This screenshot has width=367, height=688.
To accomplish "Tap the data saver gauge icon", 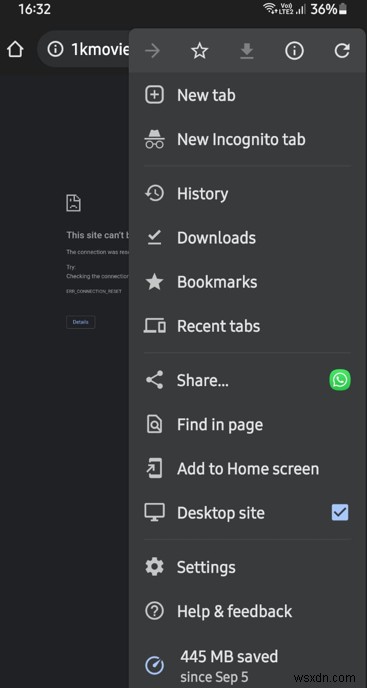I will coord(155,666).
